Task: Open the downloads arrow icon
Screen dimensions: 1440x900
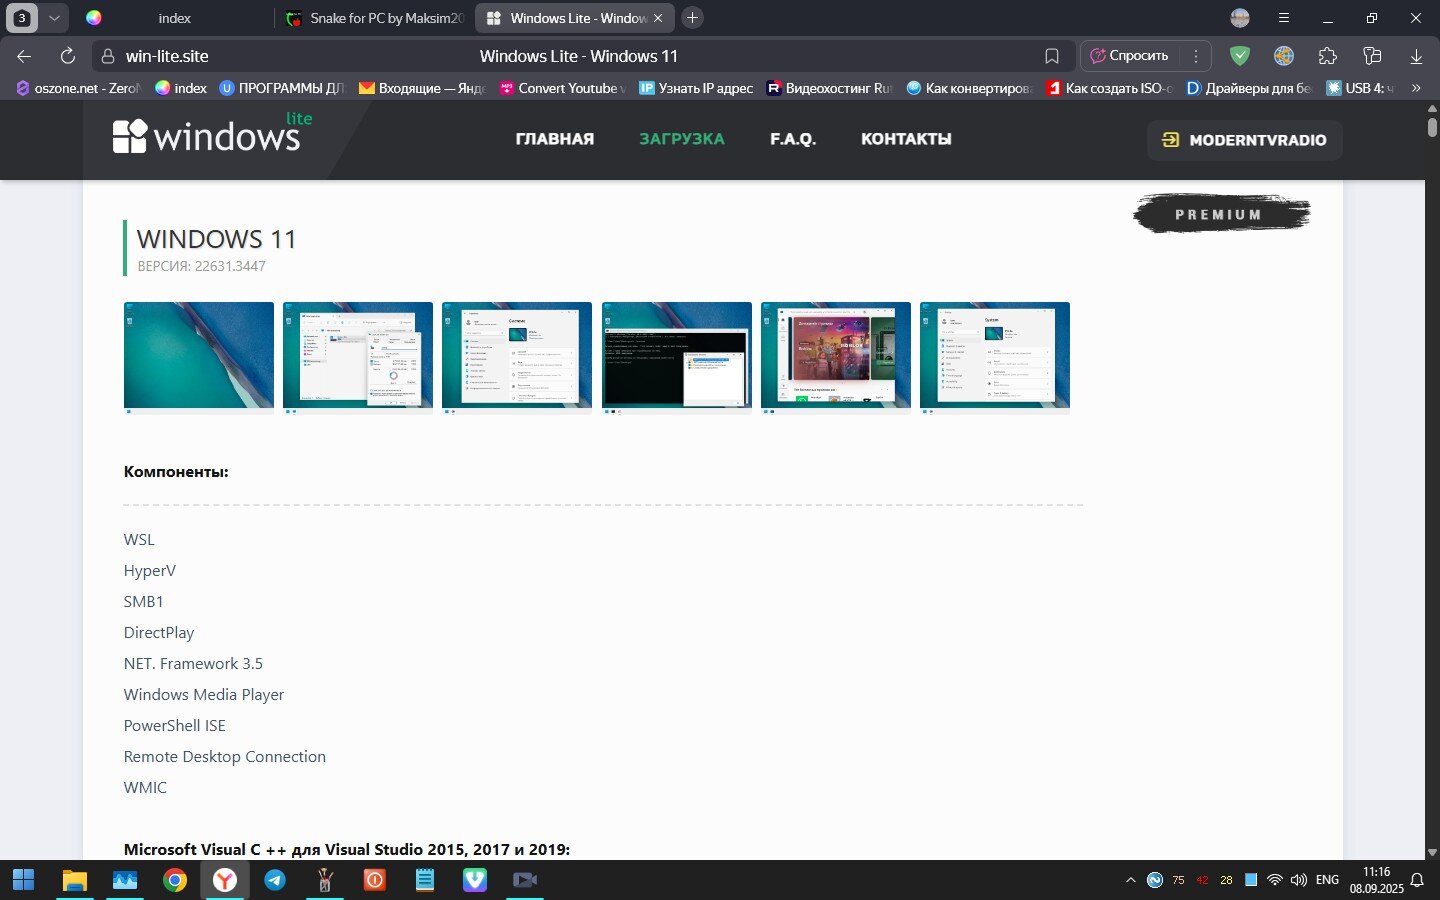Action: tap(1416, 56)
